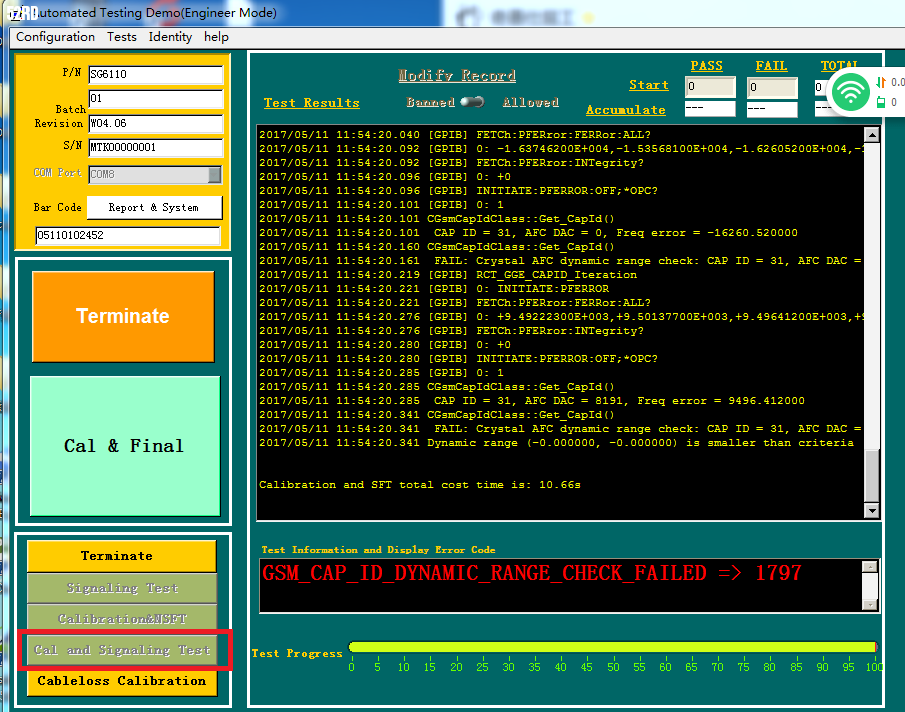Click the small yellow Terminate button
The image size is (905, 712).
click(x=121, y=556)
